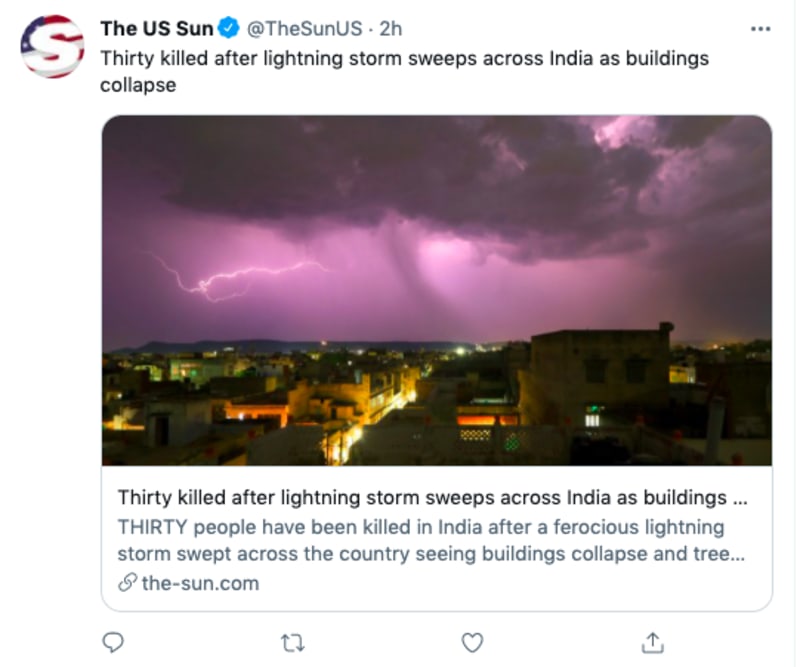Click the @TheSunUS handle

pyautogui.click(x=304, y=29)
